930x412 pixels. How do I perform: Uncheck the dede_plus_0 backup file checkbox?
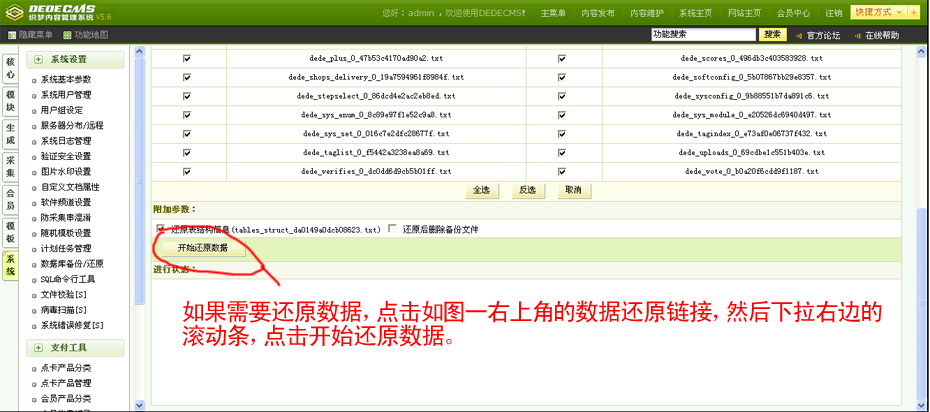[x=187, y=58]
